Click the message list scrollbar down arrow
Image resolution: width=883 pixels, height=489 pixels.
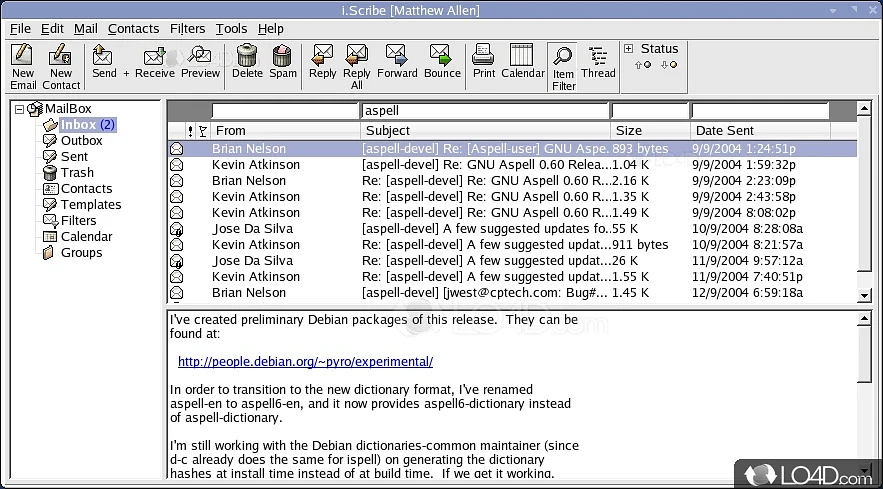click(x=865, y=296)
